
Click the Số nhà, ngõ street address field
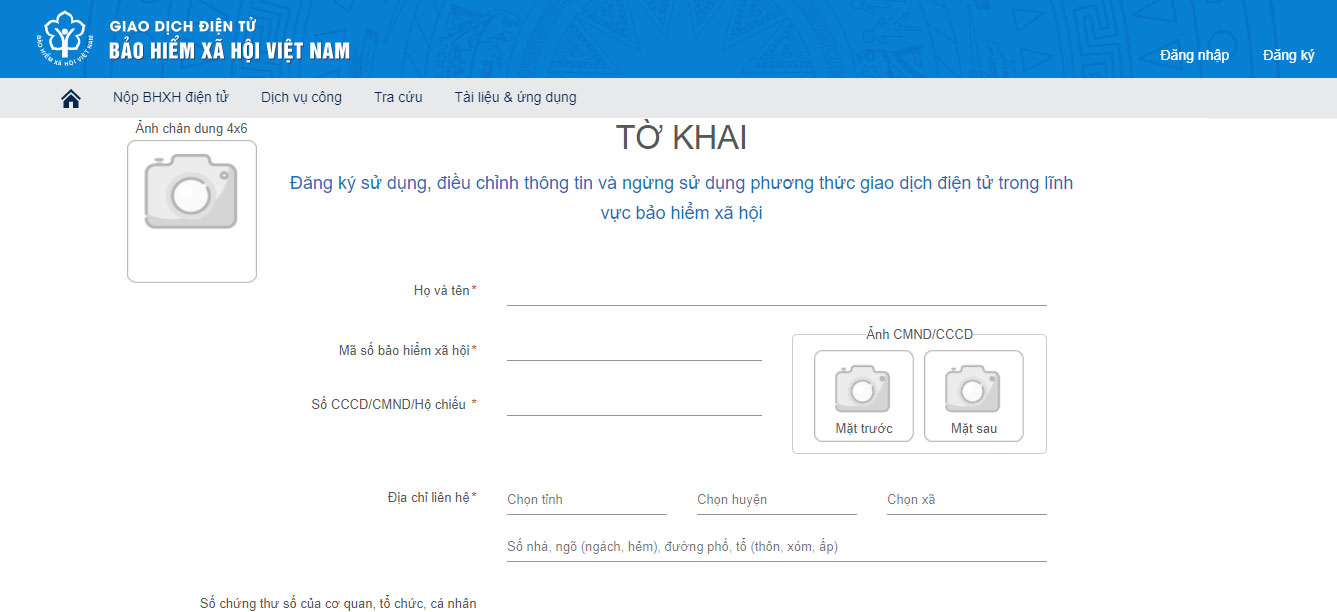[776, 547]
